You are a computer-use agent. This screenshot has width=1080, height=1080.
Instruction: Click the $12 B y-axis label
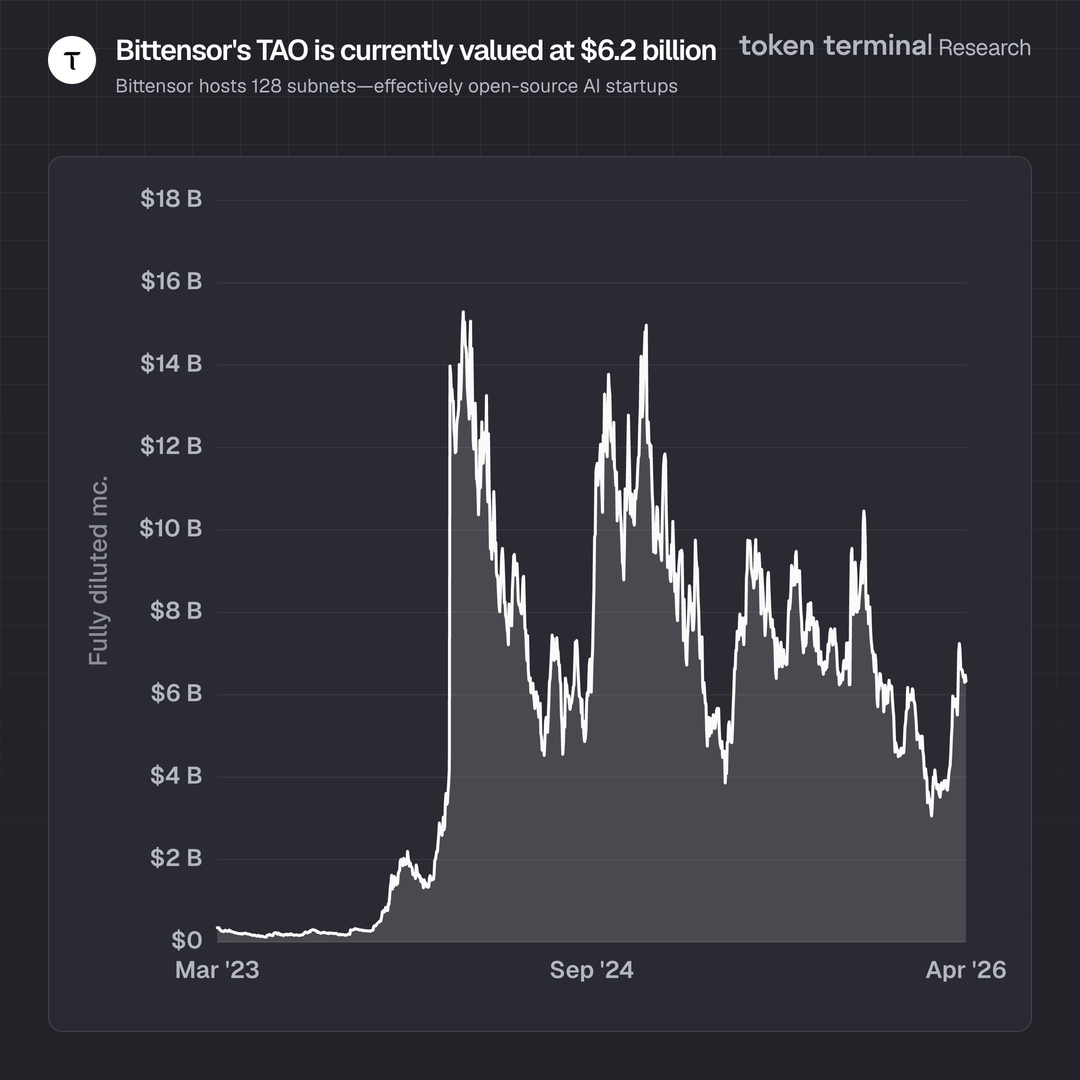(171, 446)
